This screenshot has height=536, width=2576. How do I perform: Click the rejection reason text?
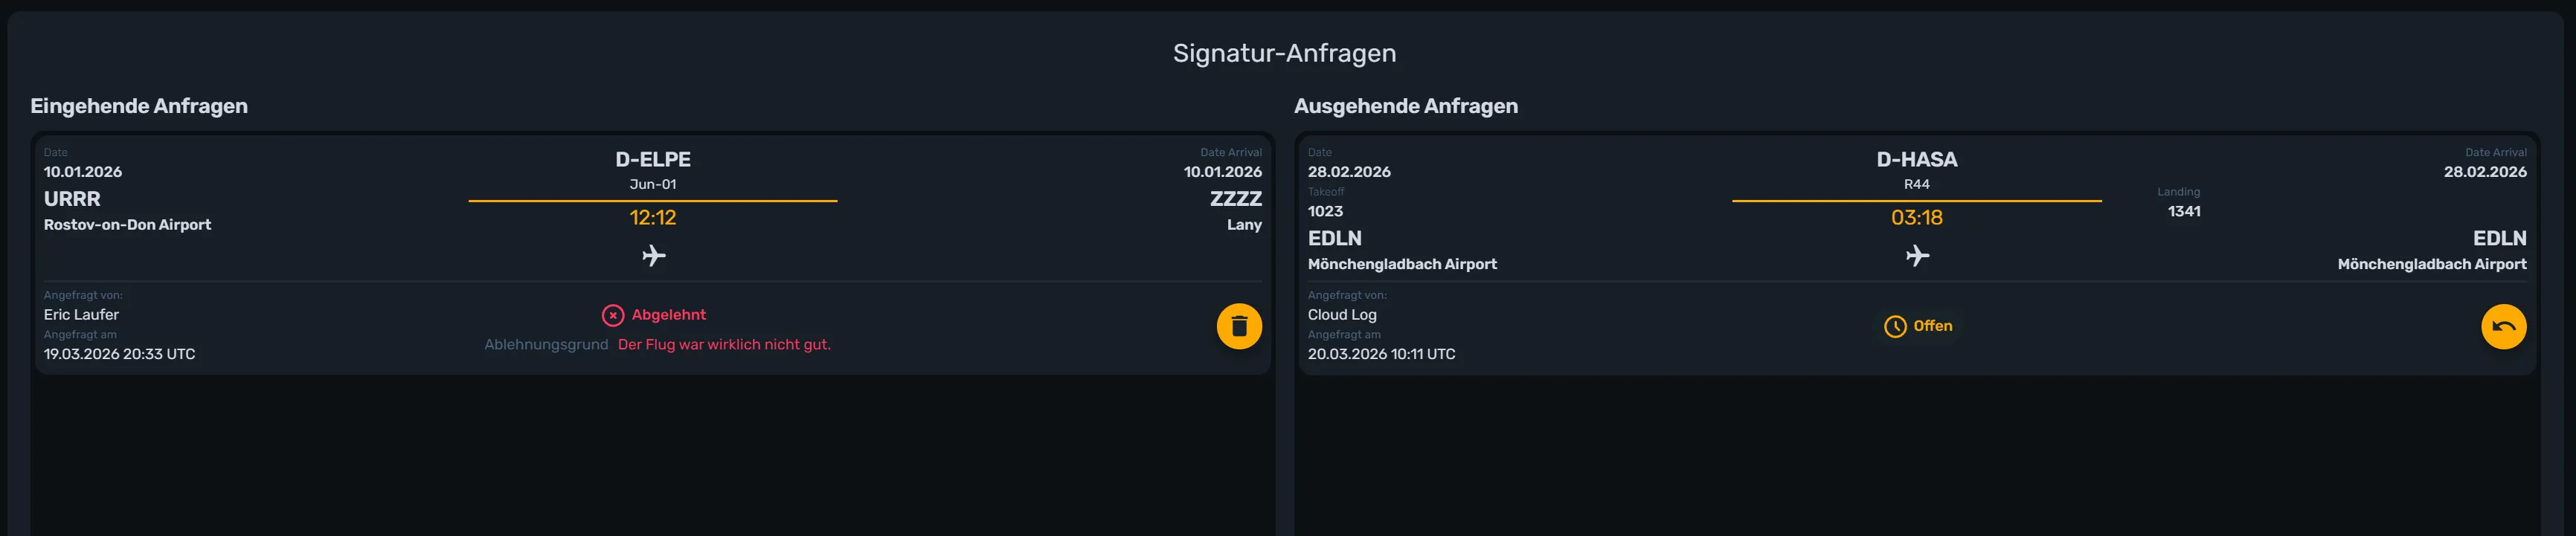pyautogui.click(x=724, y=345)
